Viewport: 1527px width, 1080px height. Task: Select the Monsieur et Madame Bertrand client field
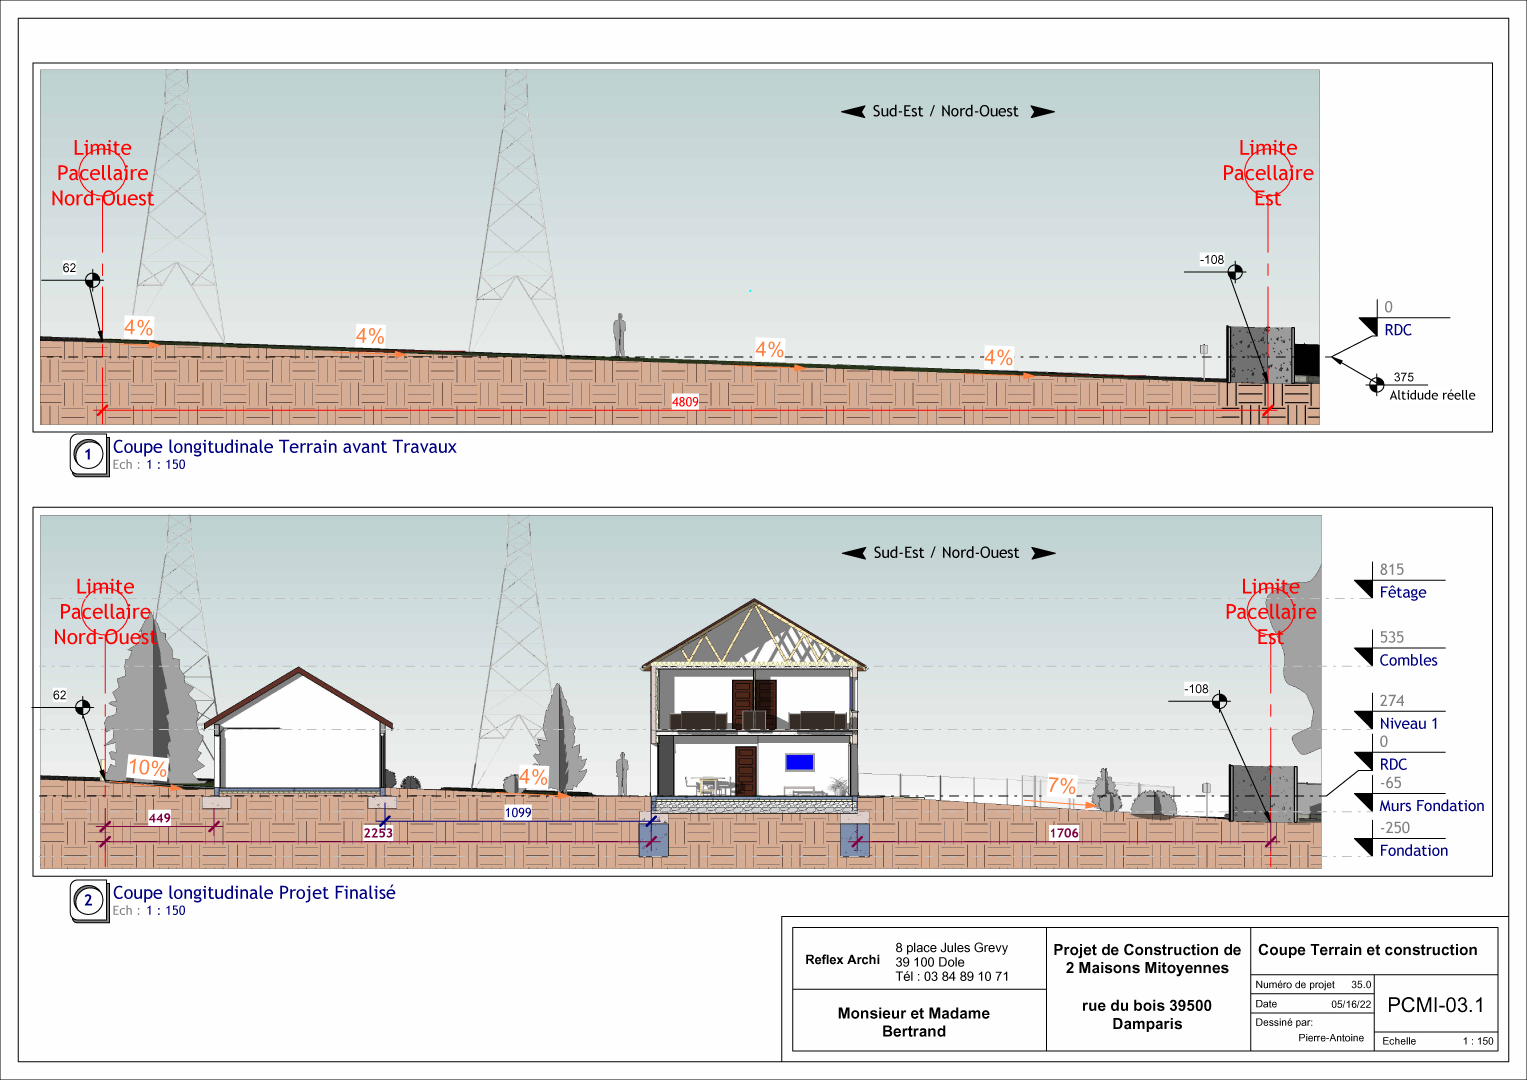pos(913,1022)
